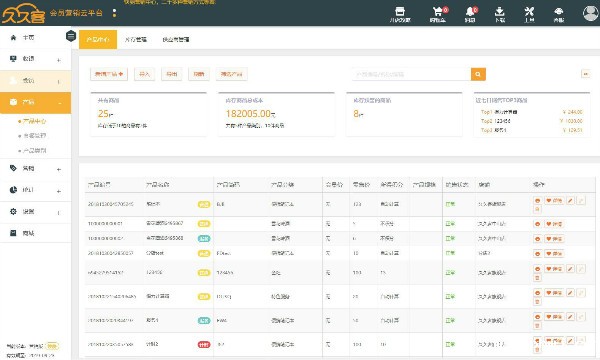Select the highlighted product item with box icon
Image resolution: width=600 pixels, height=360 pixels.
pyautogui.click(x=35, y=102)
